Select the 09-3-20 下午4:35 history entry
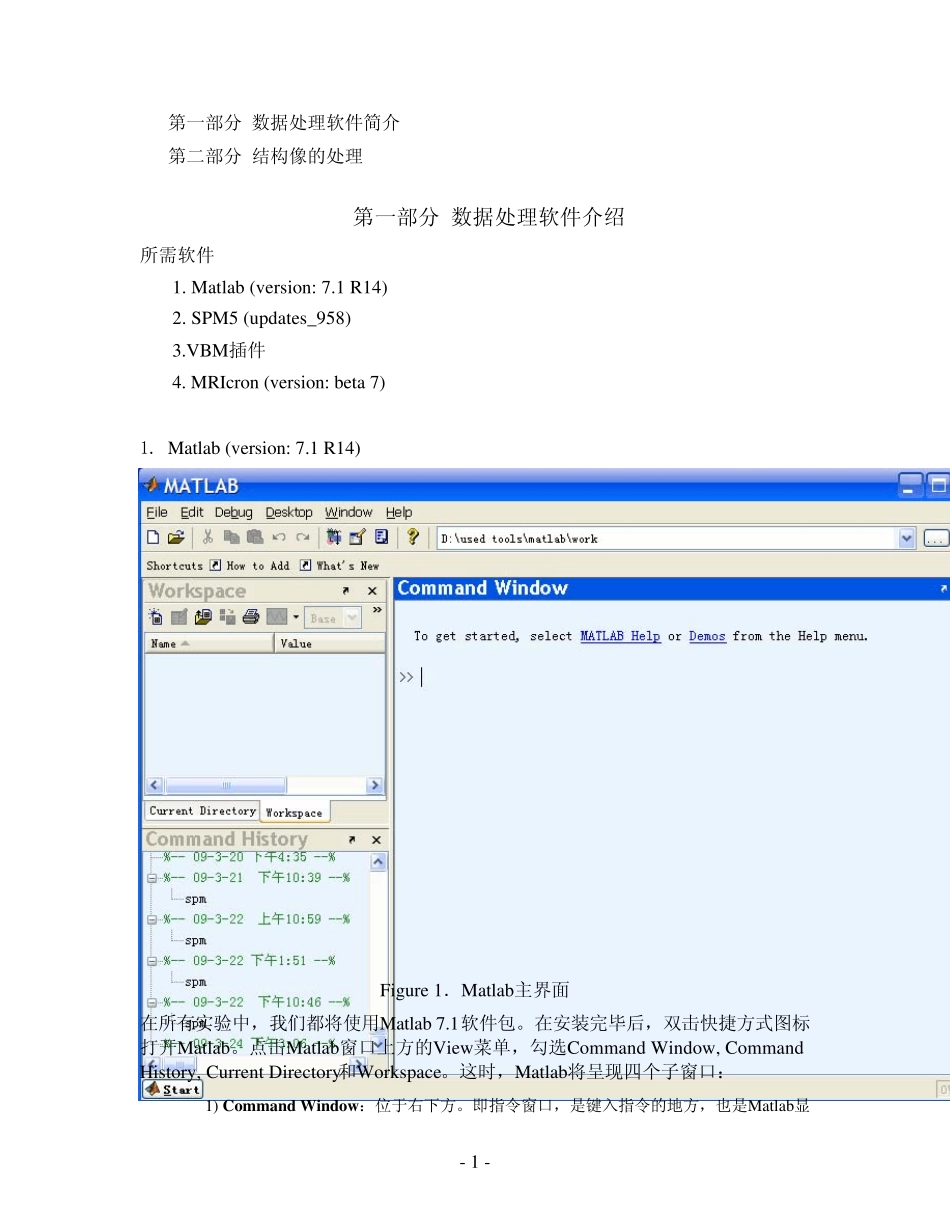Image resolution: width=950 pixels, height=1230 pixels. tap(249, 857)
